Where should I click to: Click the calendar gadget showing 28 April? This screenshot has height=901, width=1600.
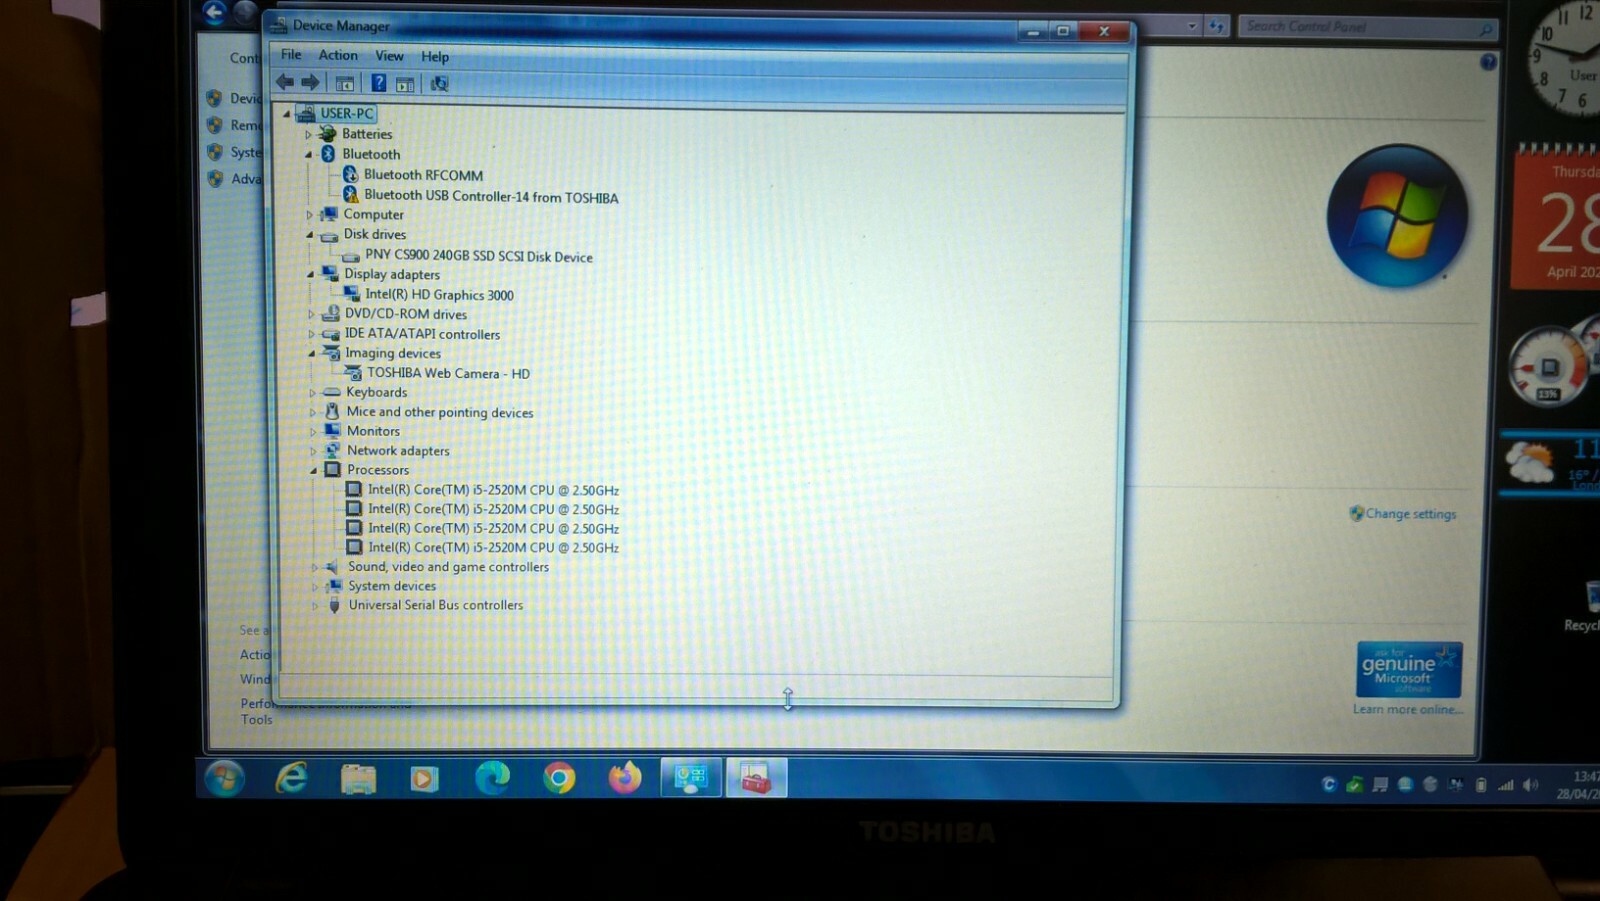tap(1557, 218)
